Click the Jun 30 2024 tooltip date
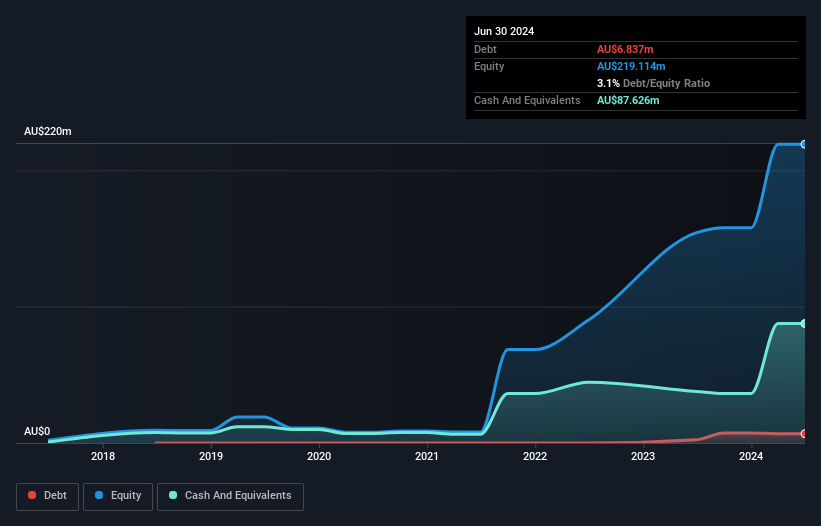The width and height of the screenshot is (821, 526). [x=504, y=31]
